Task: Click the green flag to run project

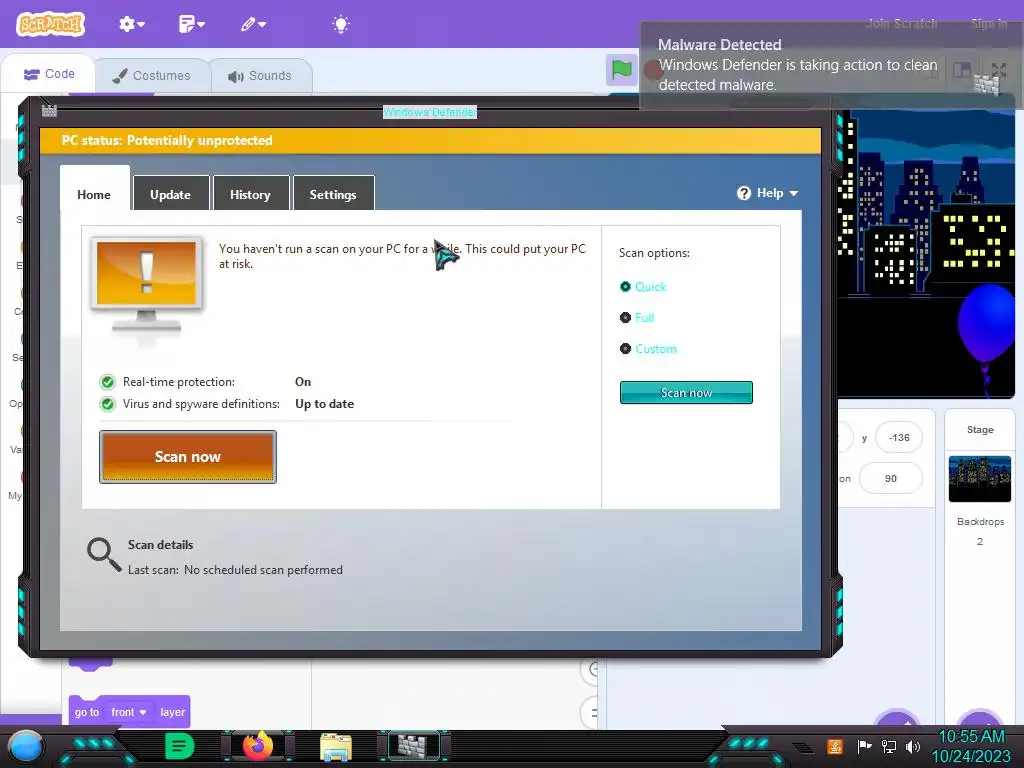Action: 621,69
